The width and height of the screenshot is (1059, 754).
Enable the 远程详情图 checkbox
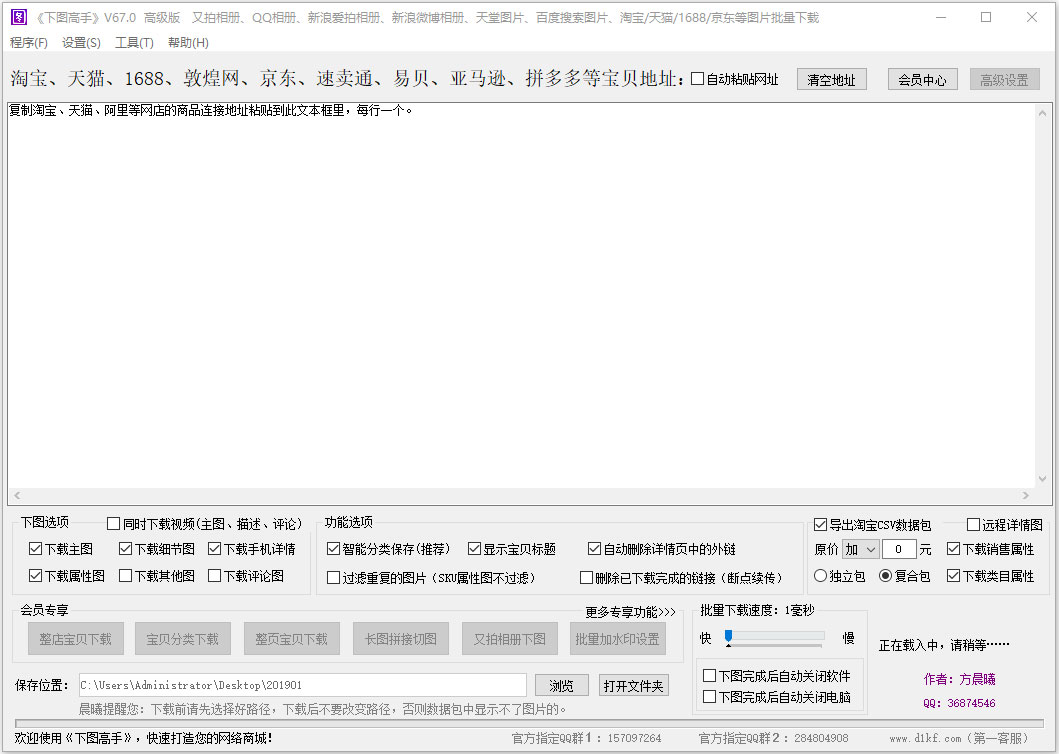coord(971,523)
